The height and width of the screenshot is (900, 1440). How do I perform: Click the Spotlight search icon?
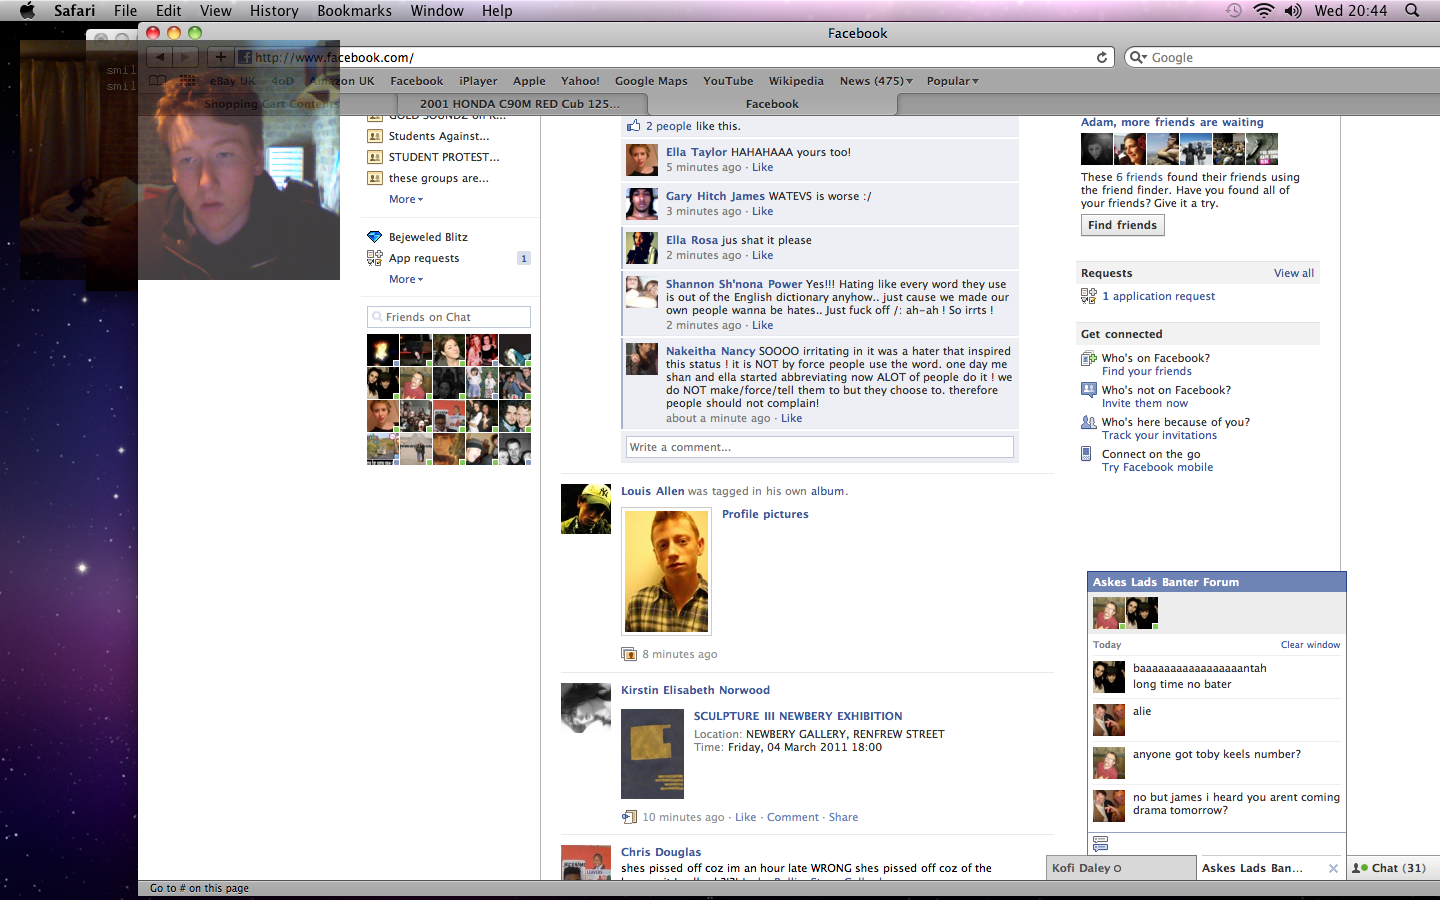[1412, 10]
